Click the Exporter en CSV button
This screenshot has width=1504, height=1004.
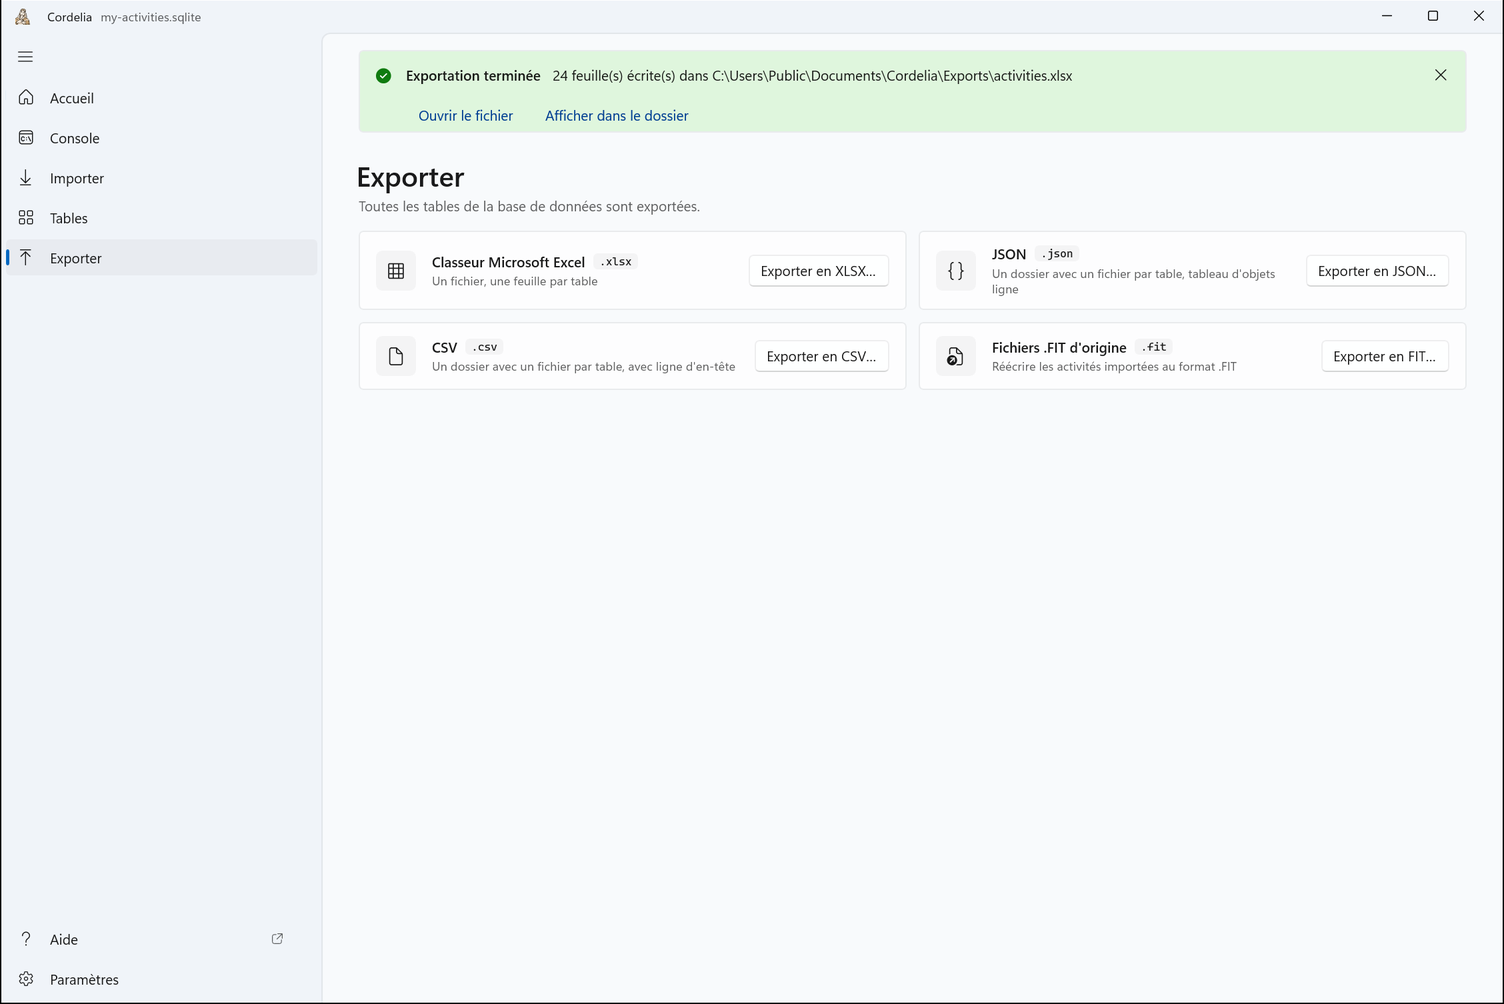tap(822, 356)
